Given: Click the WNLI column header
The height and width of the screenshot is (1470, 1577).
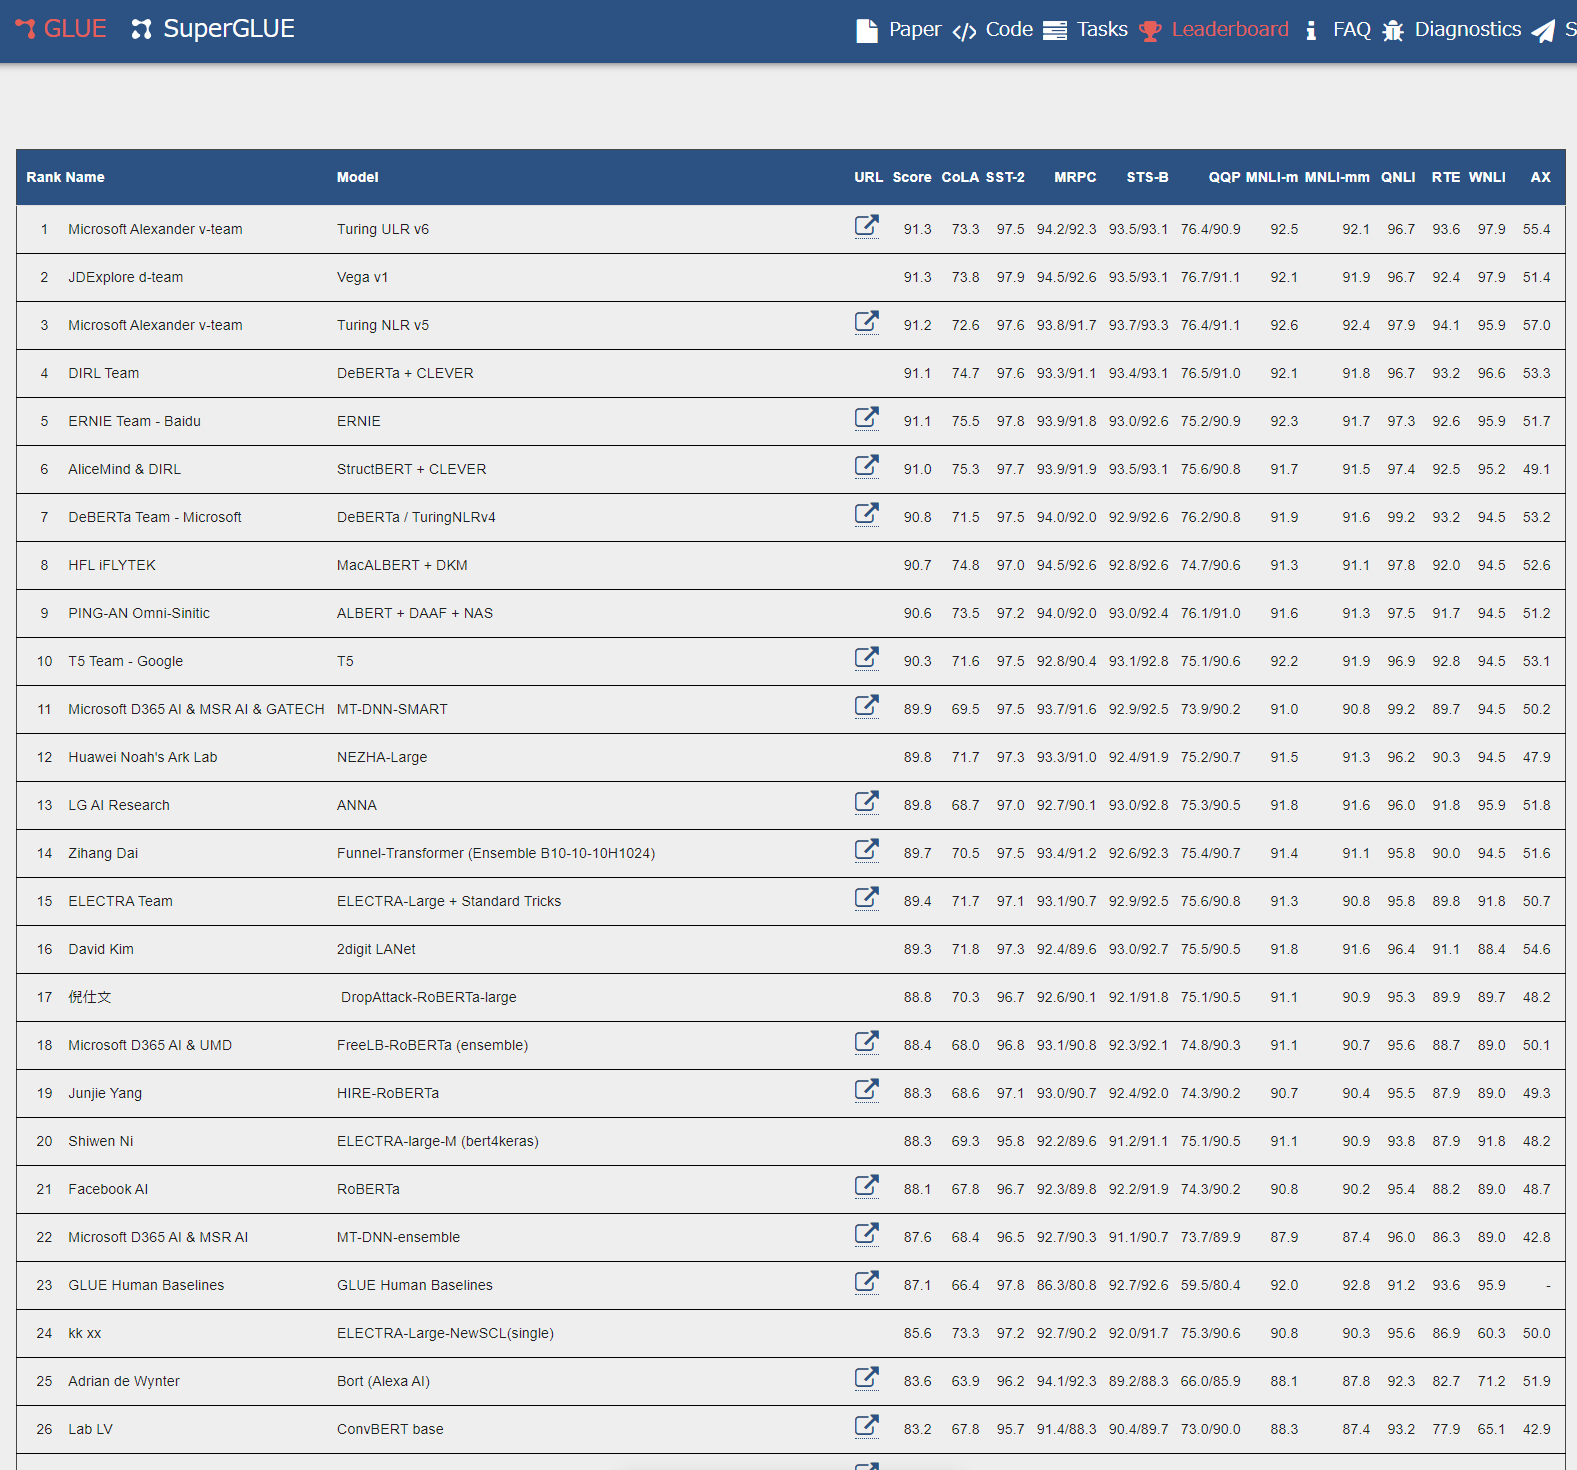Looking at the screenshot, I should (x=1487, y=177).
